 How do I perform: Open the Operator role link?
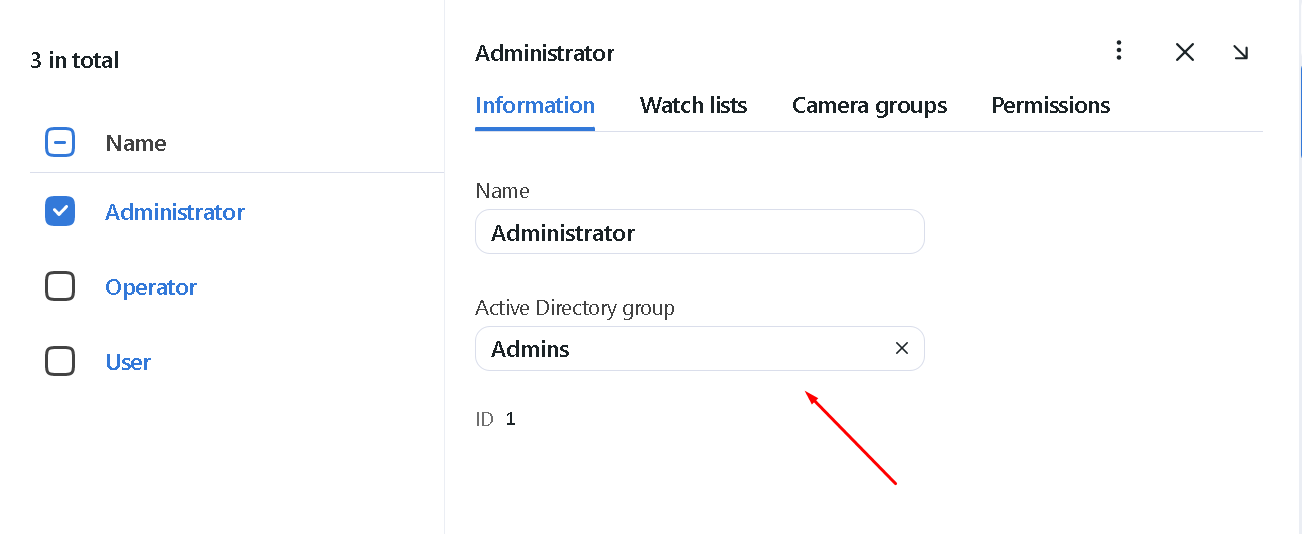(151, 287)
